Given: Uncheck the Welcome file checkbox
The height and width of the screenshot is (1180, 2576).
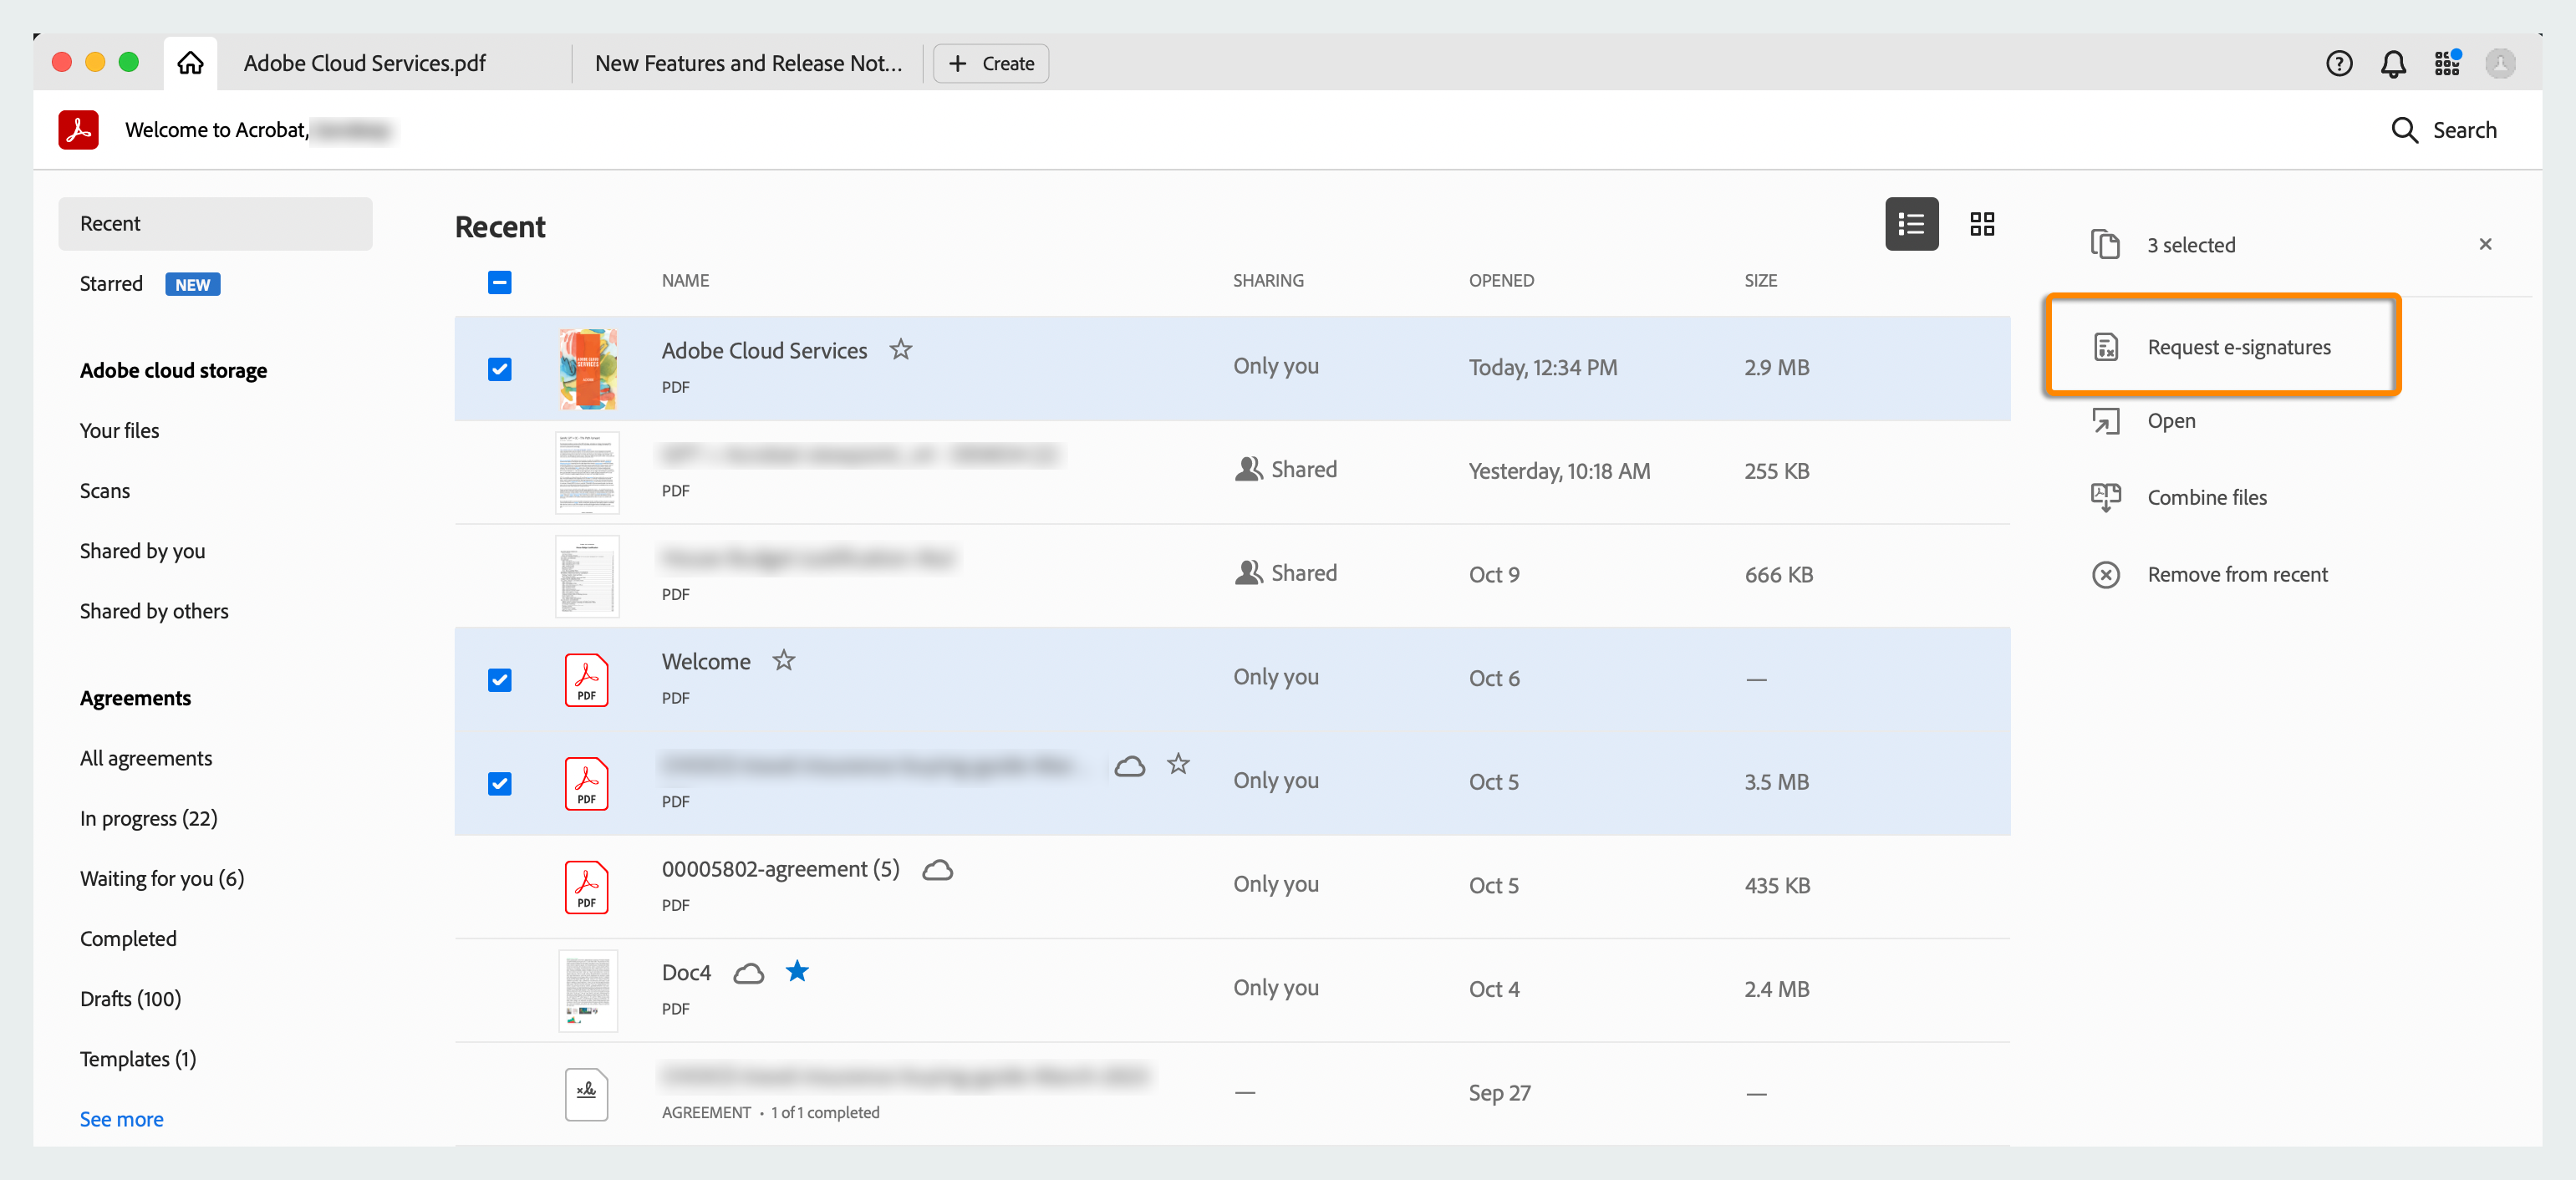Looking at the screenshot, I should tap(499, 680).
